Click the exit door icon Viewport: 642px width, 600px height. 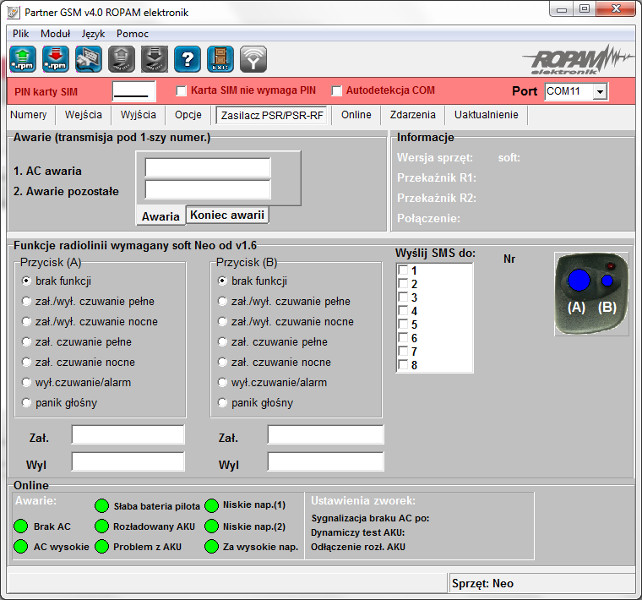[x=220, y=59]
